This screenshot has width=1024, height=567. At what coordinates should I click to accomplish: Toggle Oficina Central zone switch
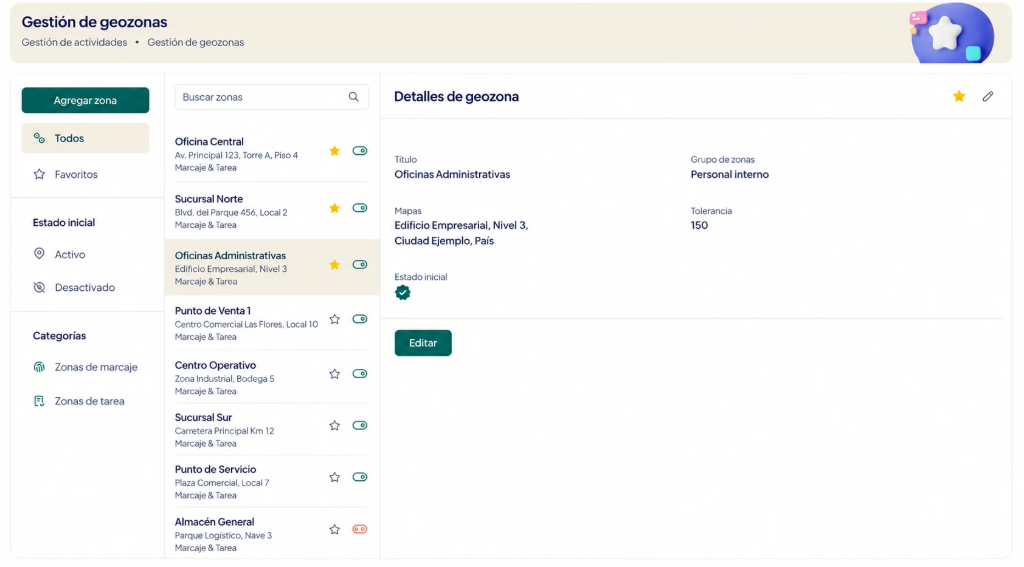coord(360,151)
